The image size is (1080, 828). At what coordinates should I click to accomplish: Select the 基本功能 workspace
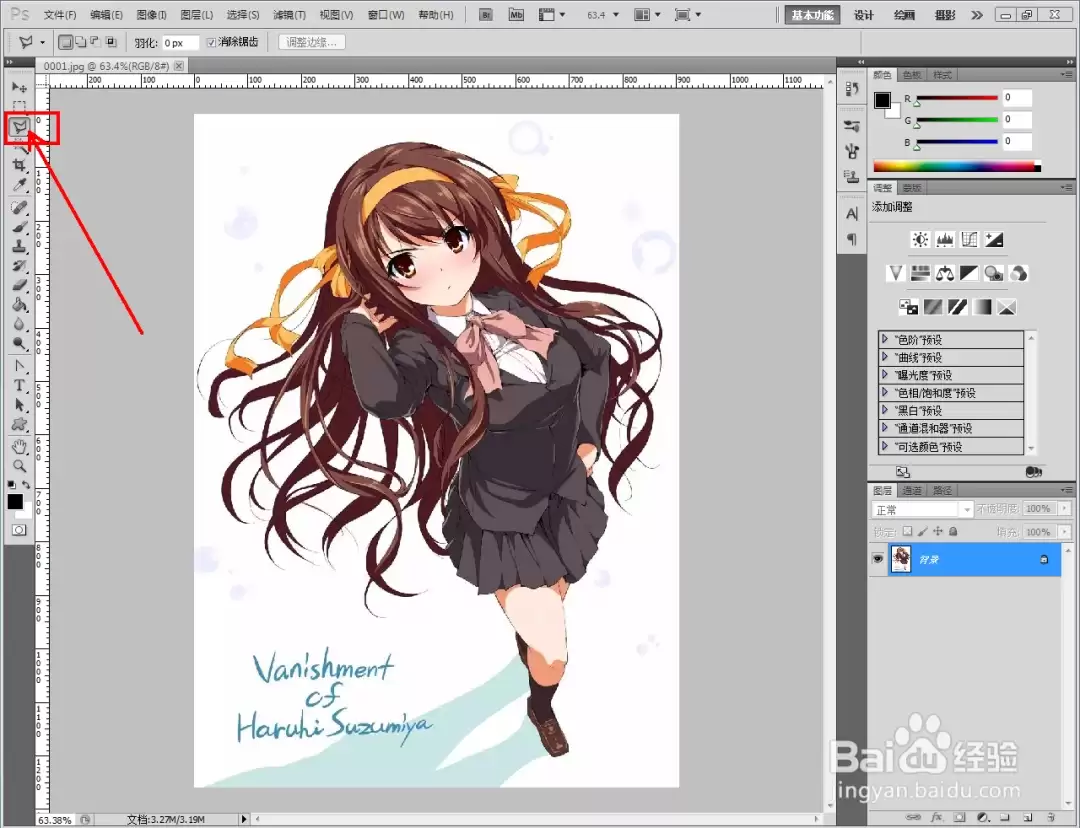813,15
